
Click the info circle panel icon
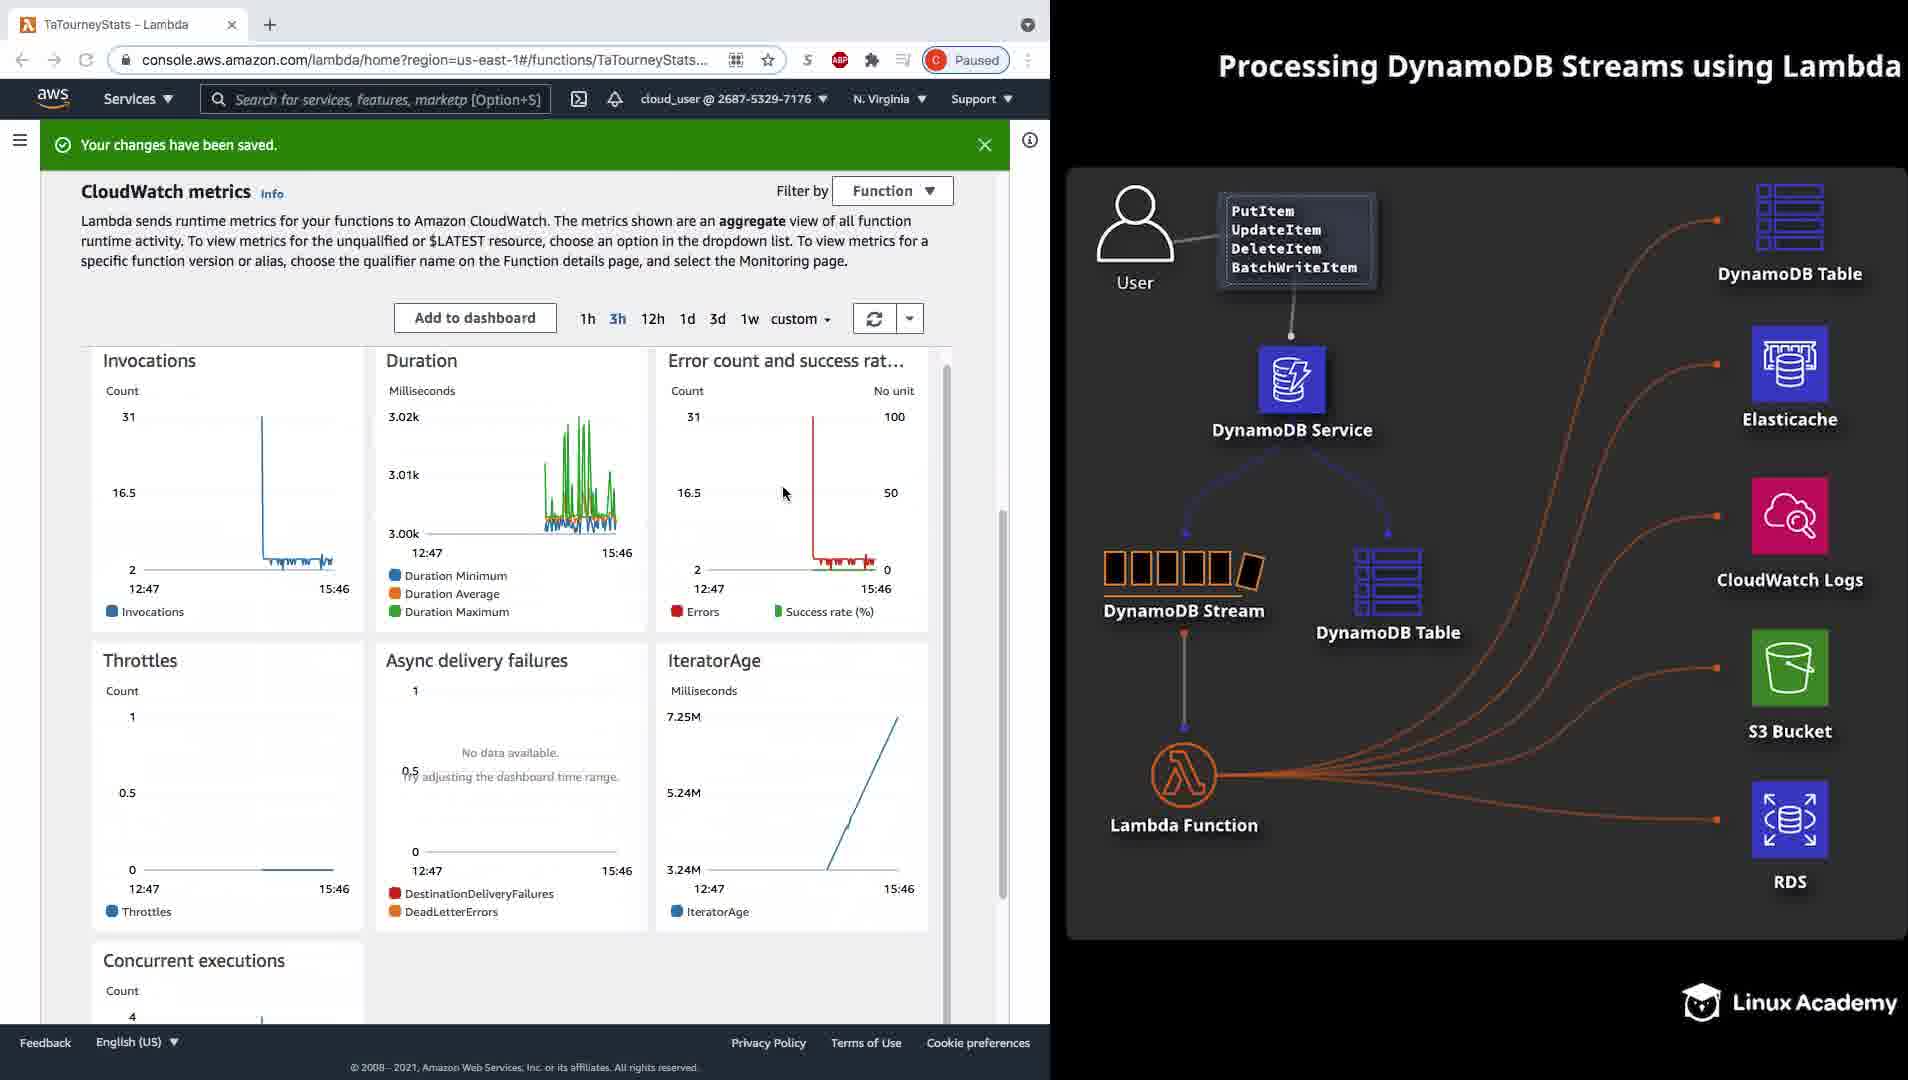pyautogui.click(x=1030, y=141)
